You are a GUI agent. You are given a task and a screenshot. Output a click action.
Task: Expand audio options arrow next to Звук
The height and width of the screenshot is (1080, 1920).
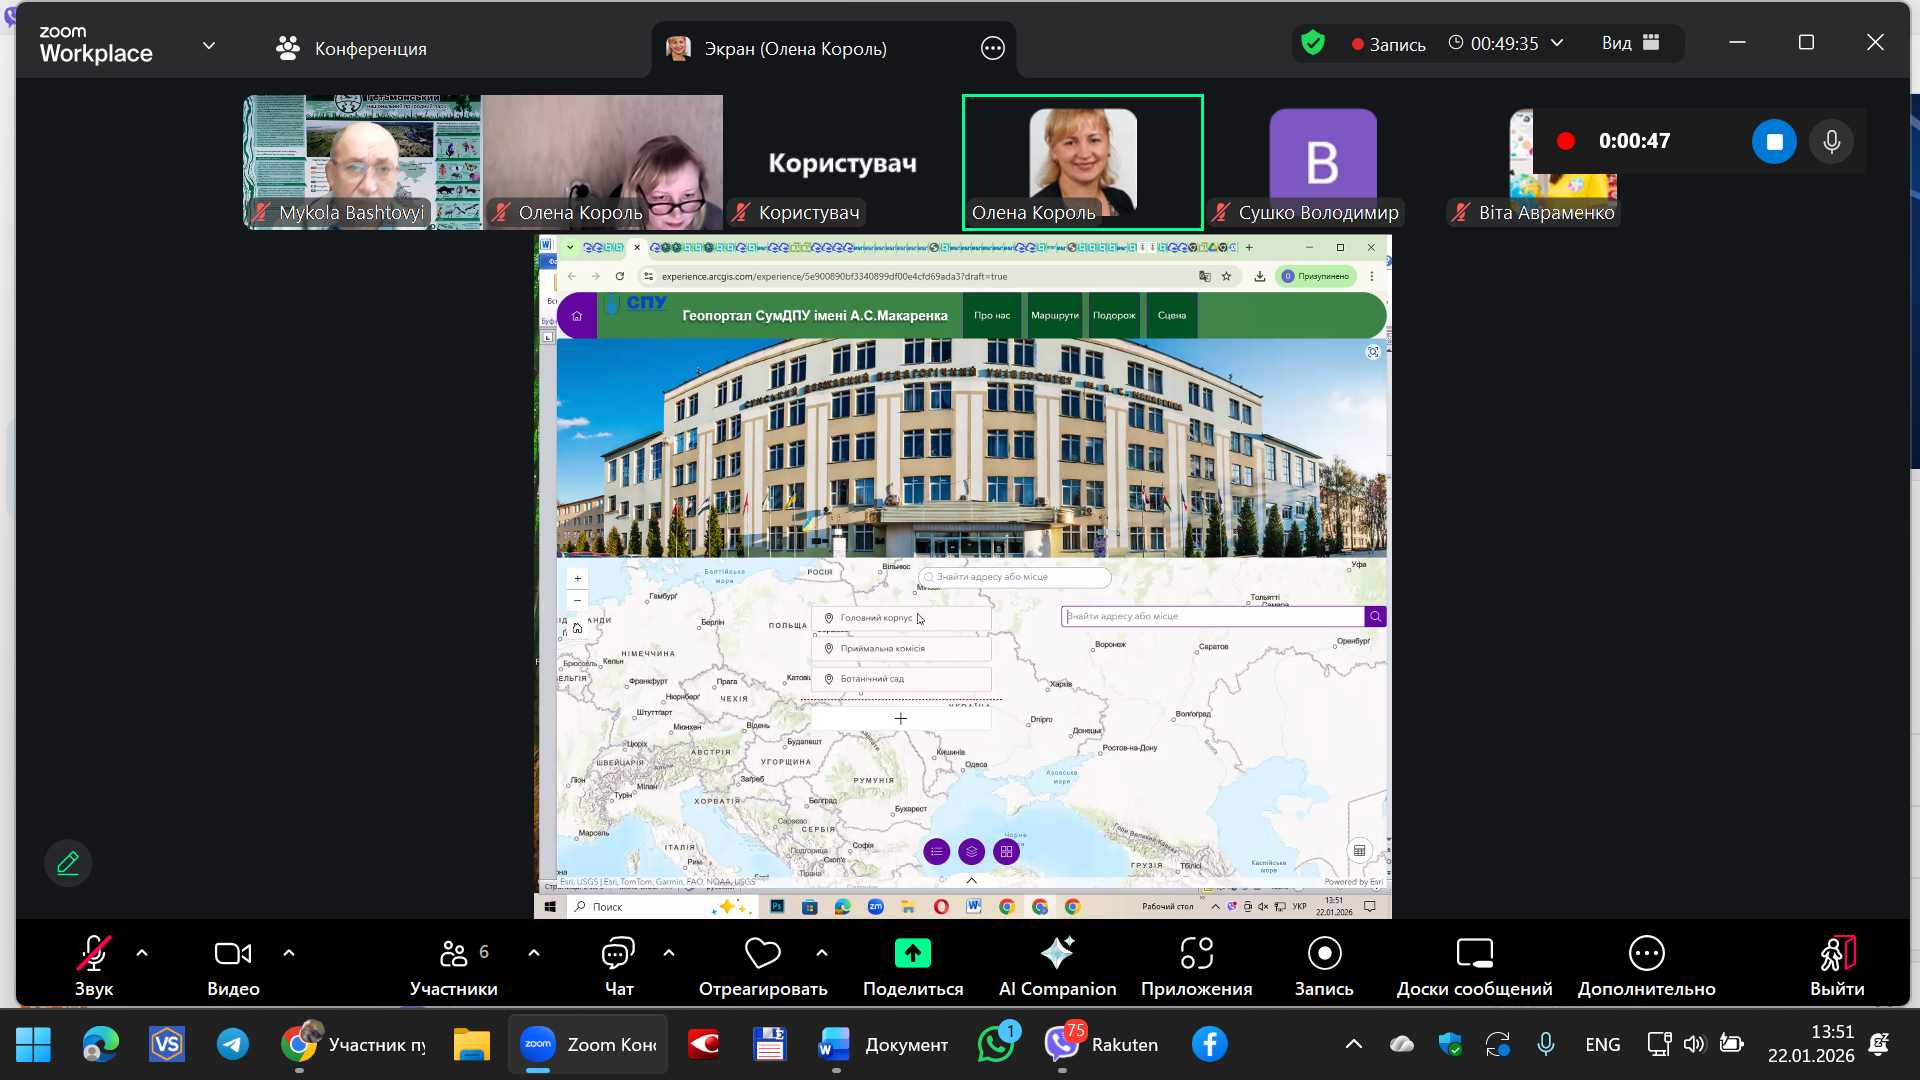[142, 954]
